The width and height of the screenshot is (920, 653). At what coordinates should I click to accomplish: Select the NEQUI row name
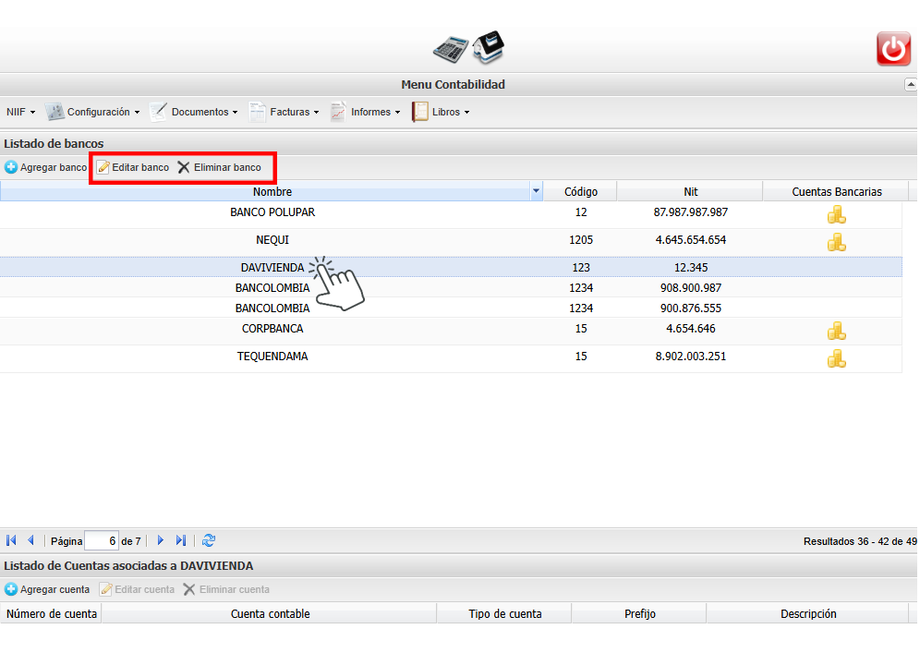272,240
